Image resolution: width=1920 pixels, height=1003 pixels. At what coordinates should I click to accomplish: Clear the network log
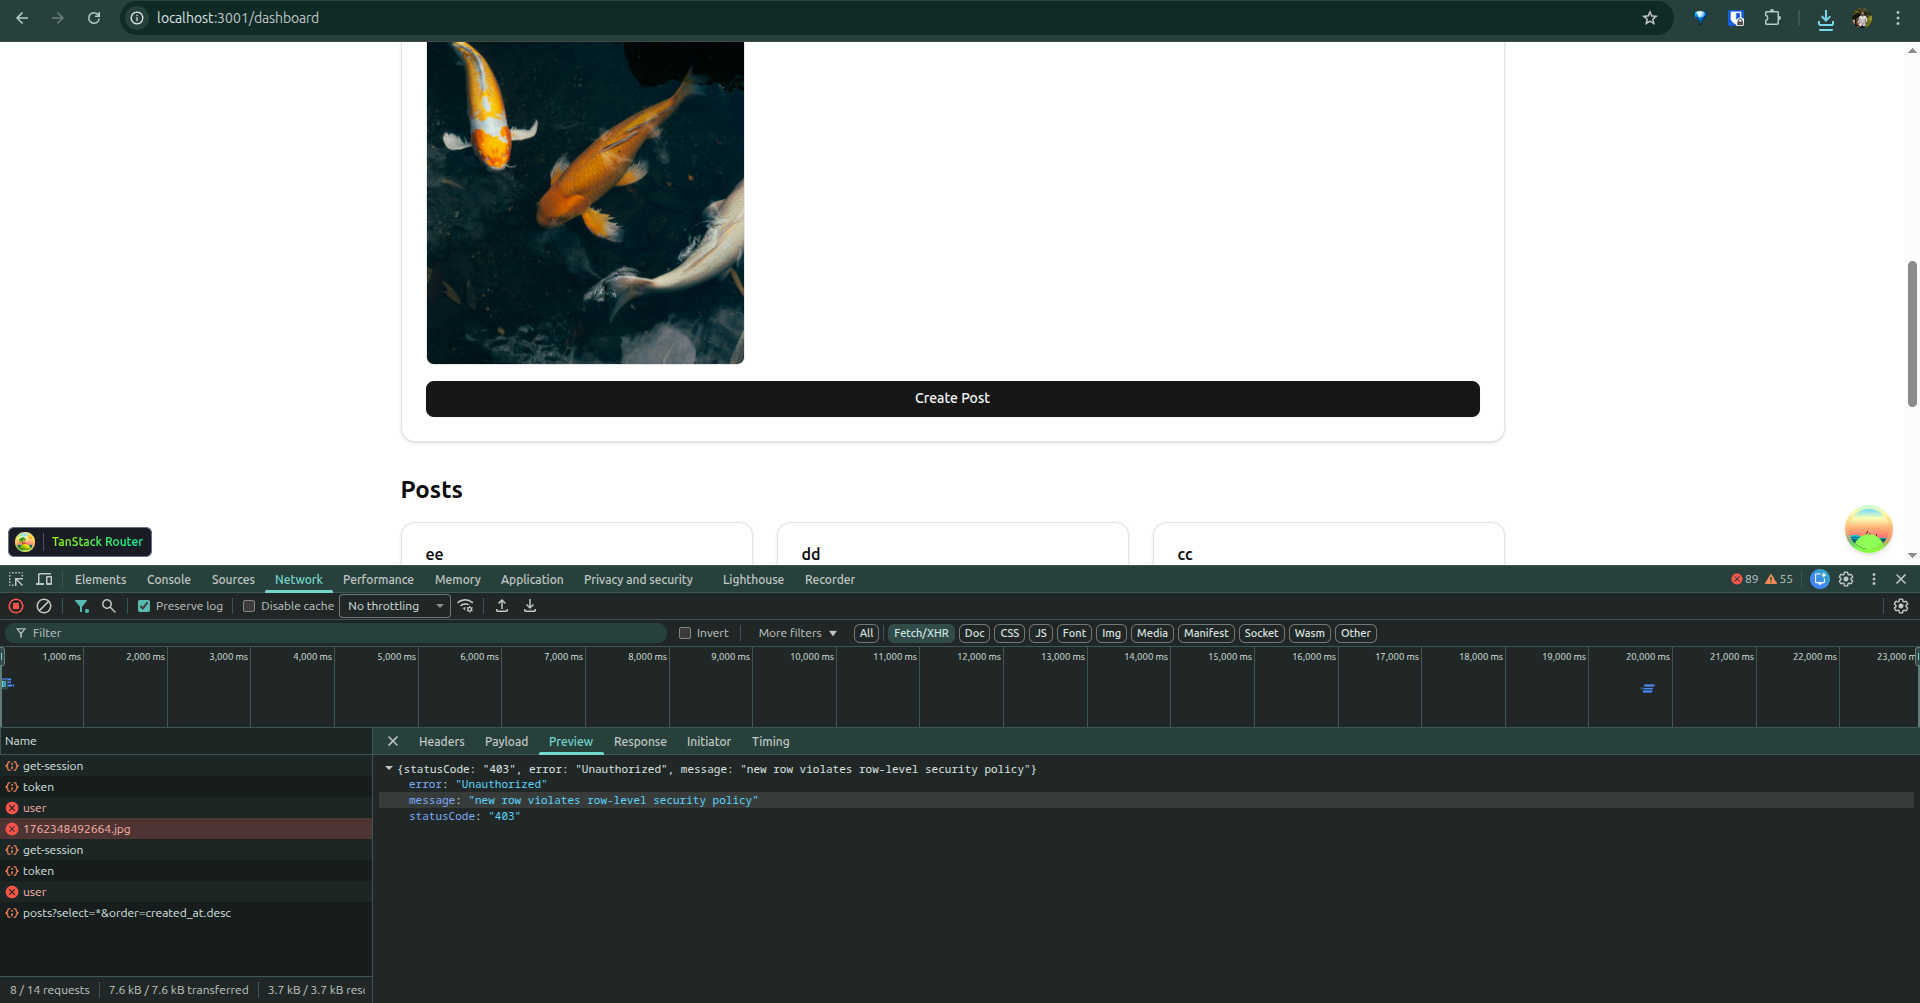[x=44, y=606]
